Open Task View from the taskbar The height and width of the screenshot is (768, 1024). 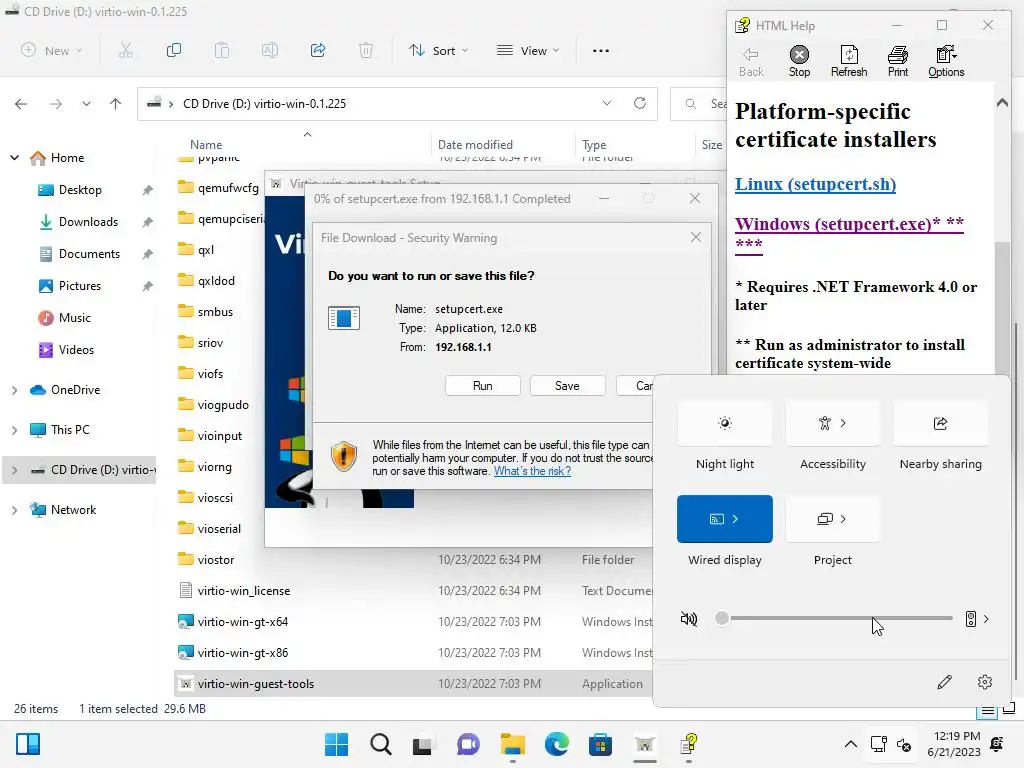click(423, 744)
